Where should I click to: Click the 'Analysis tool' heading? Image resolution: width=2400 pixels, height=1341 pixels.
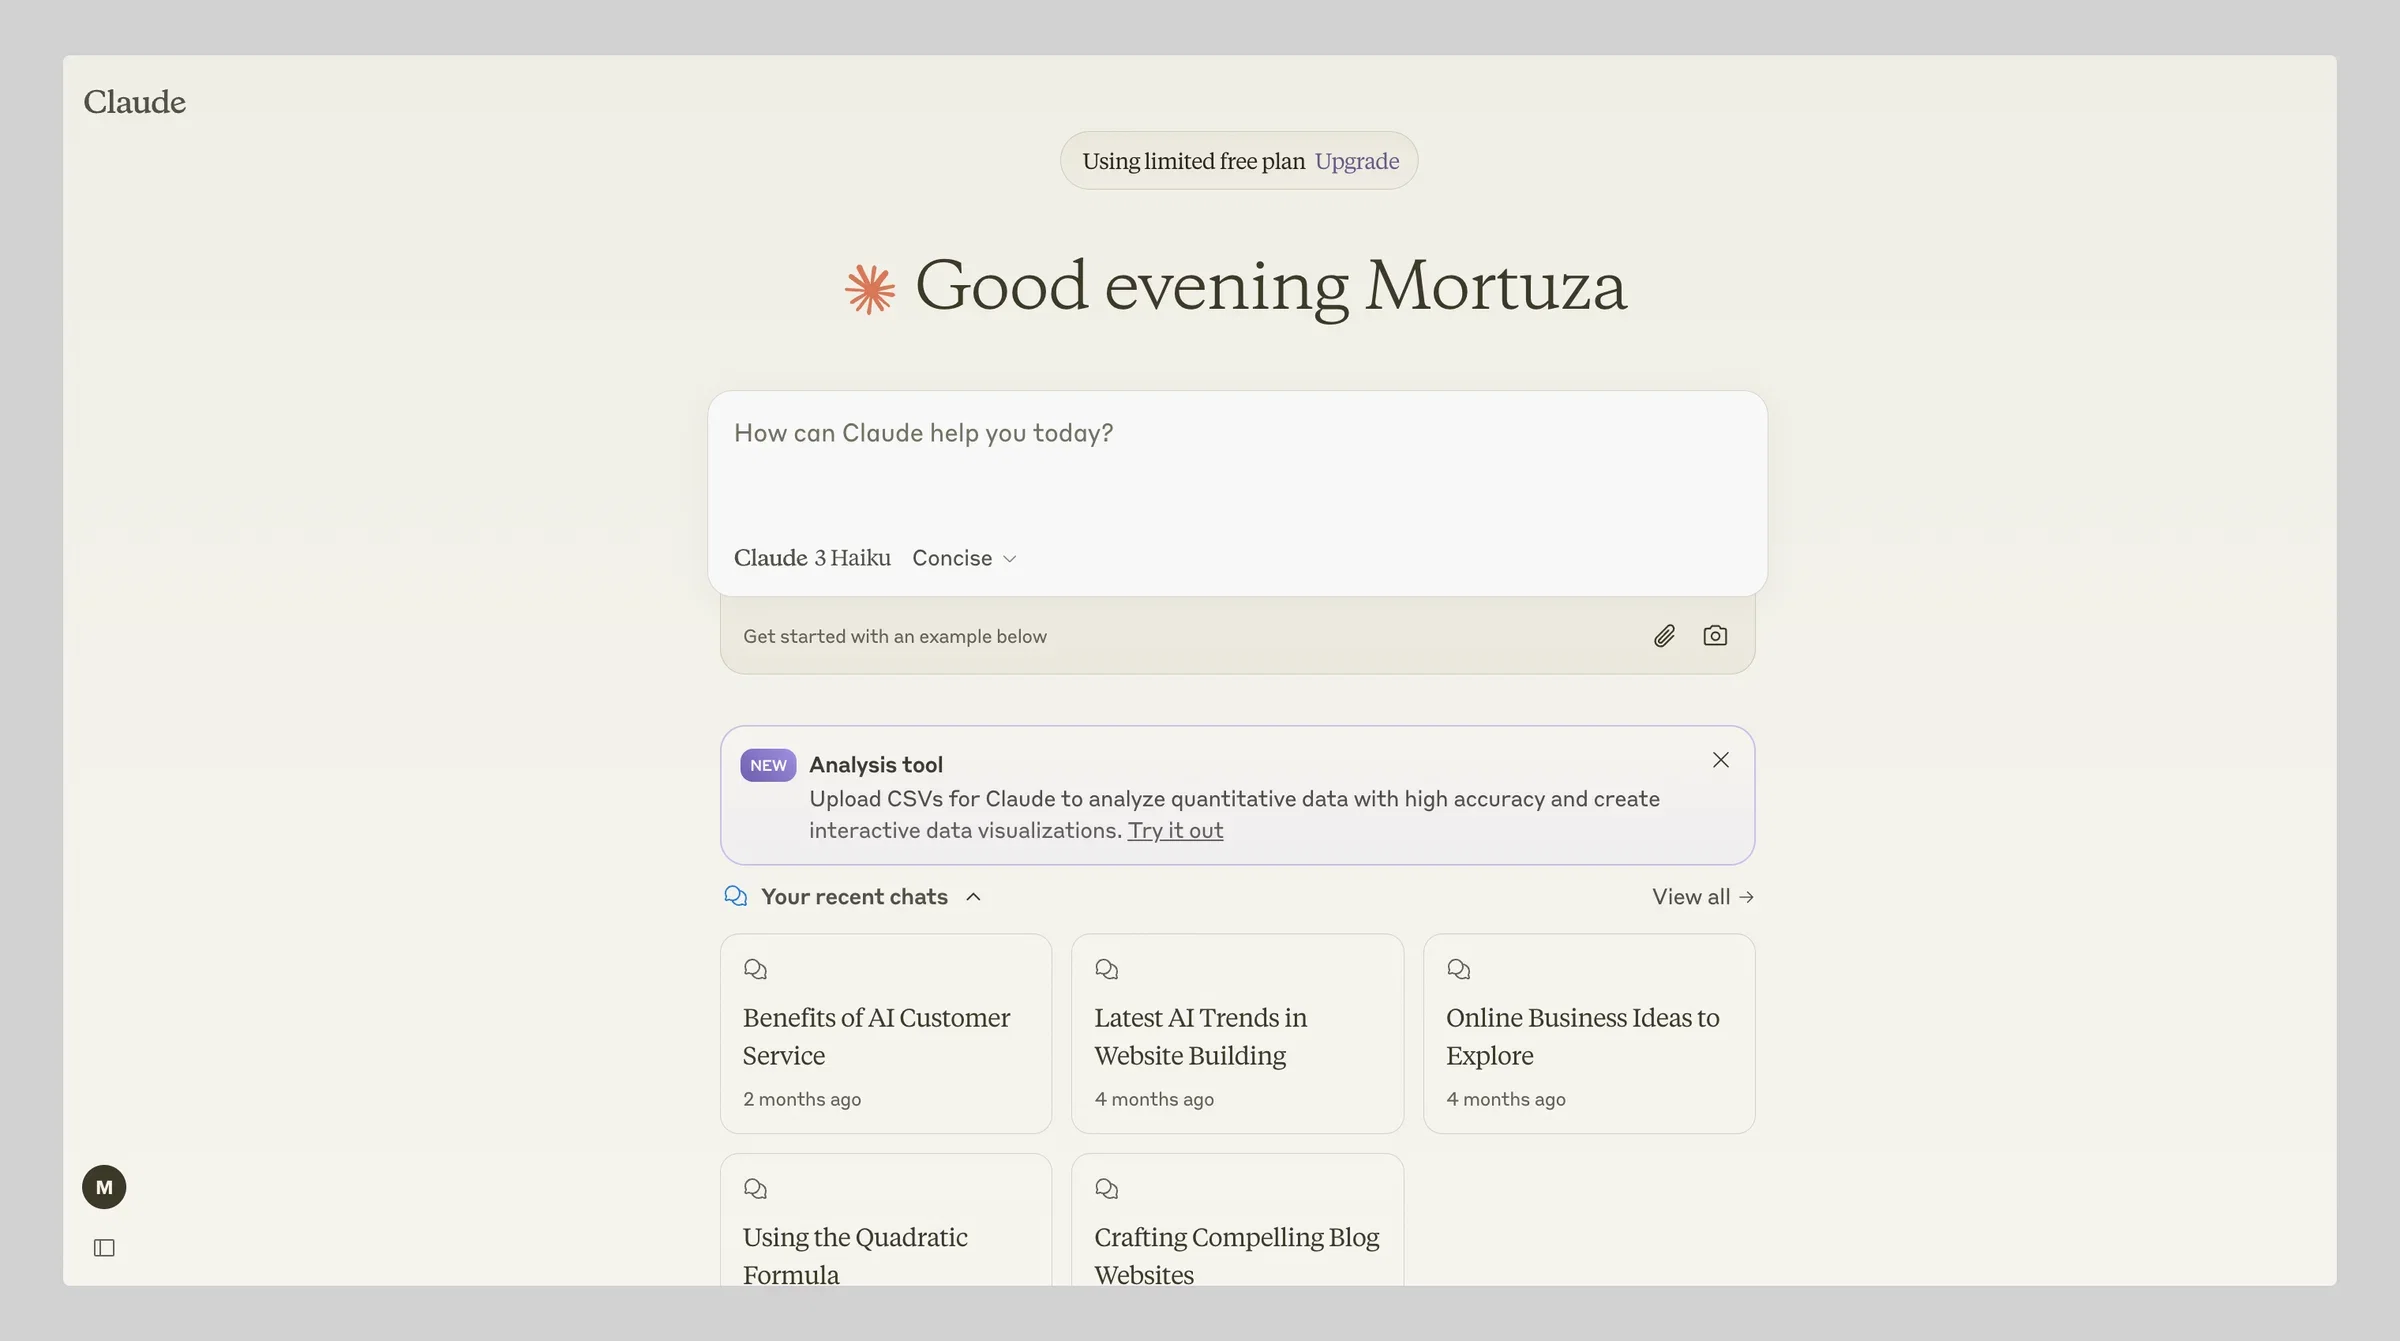(x=876, y=765)
